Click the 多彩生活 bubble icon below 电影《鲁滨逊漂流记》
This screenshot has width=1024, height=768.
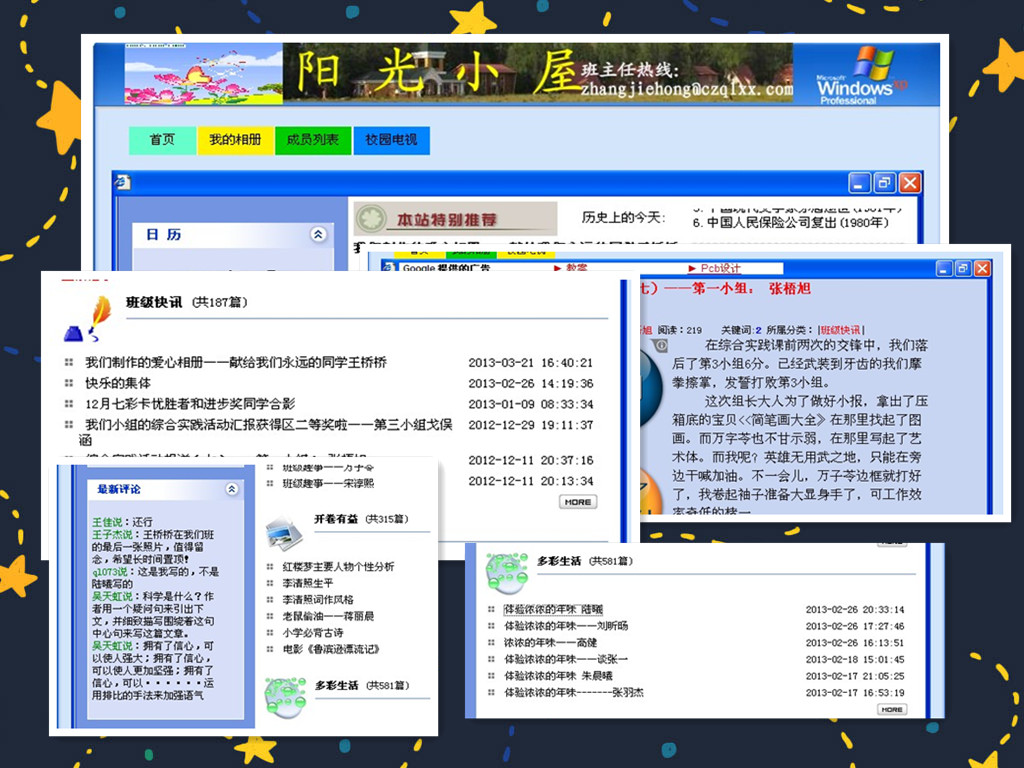[x=285, y=697]
